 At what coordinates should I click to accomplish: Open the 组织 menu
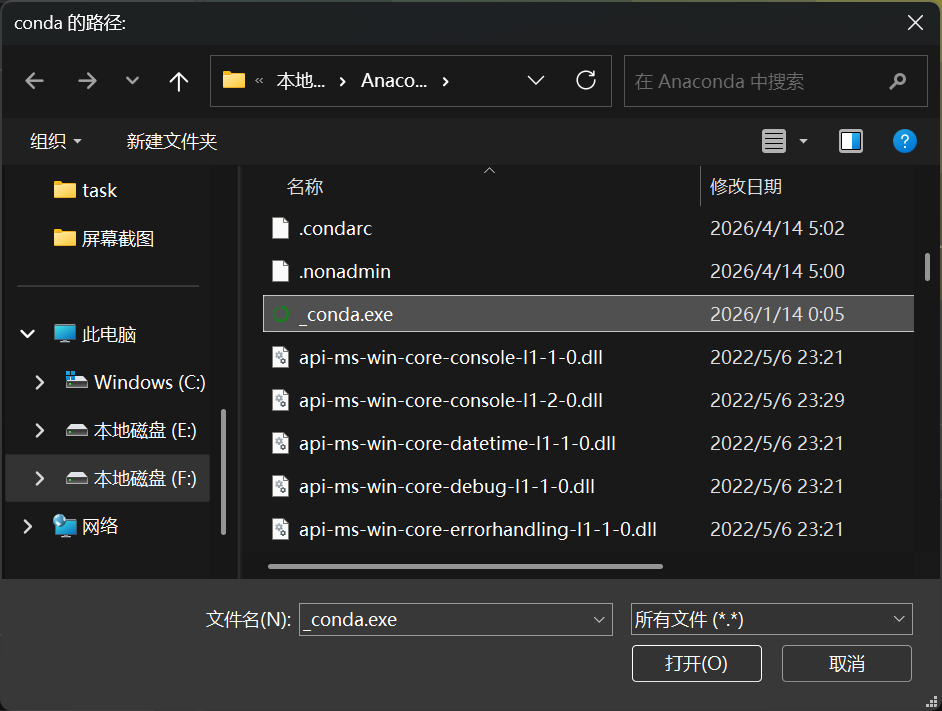[x=56, y=142]
